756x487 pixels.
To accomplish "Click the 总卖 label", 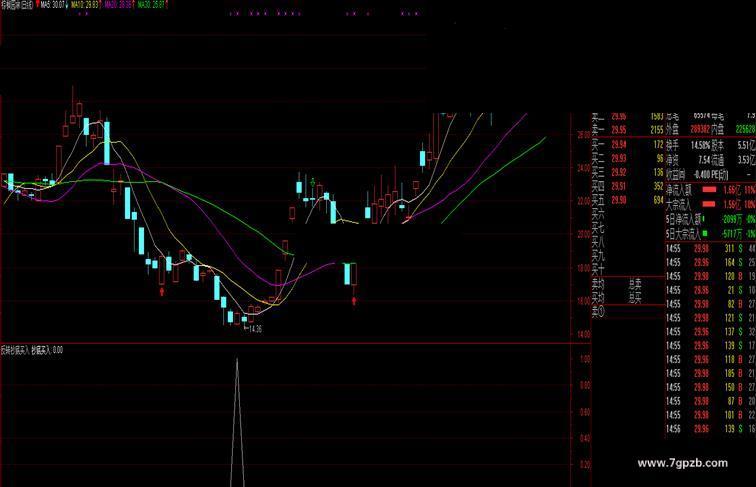I will 635,284.
